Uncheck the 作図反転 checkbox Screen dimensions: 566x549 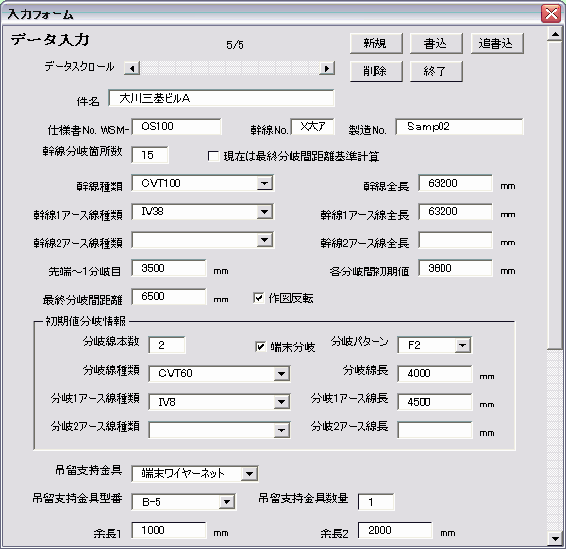click(258, 298)
